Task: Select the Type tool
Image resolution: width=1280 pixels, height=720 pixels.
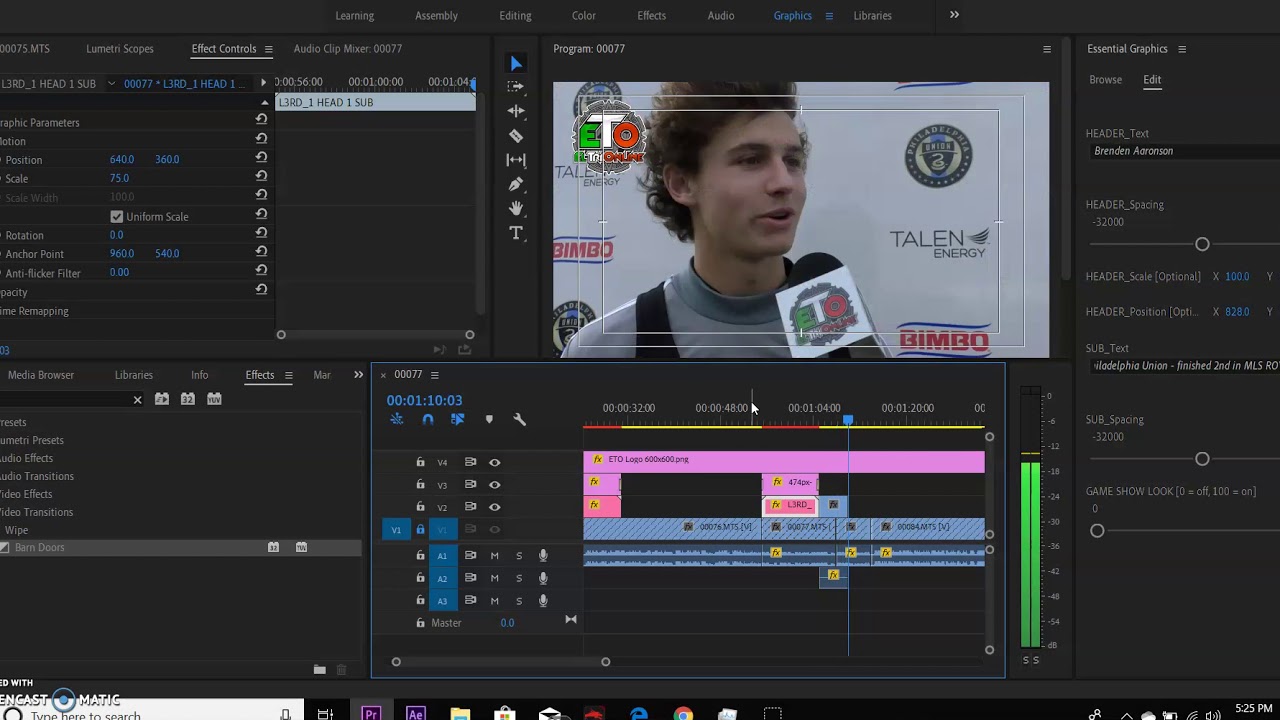Action: (x=516, y=233)
